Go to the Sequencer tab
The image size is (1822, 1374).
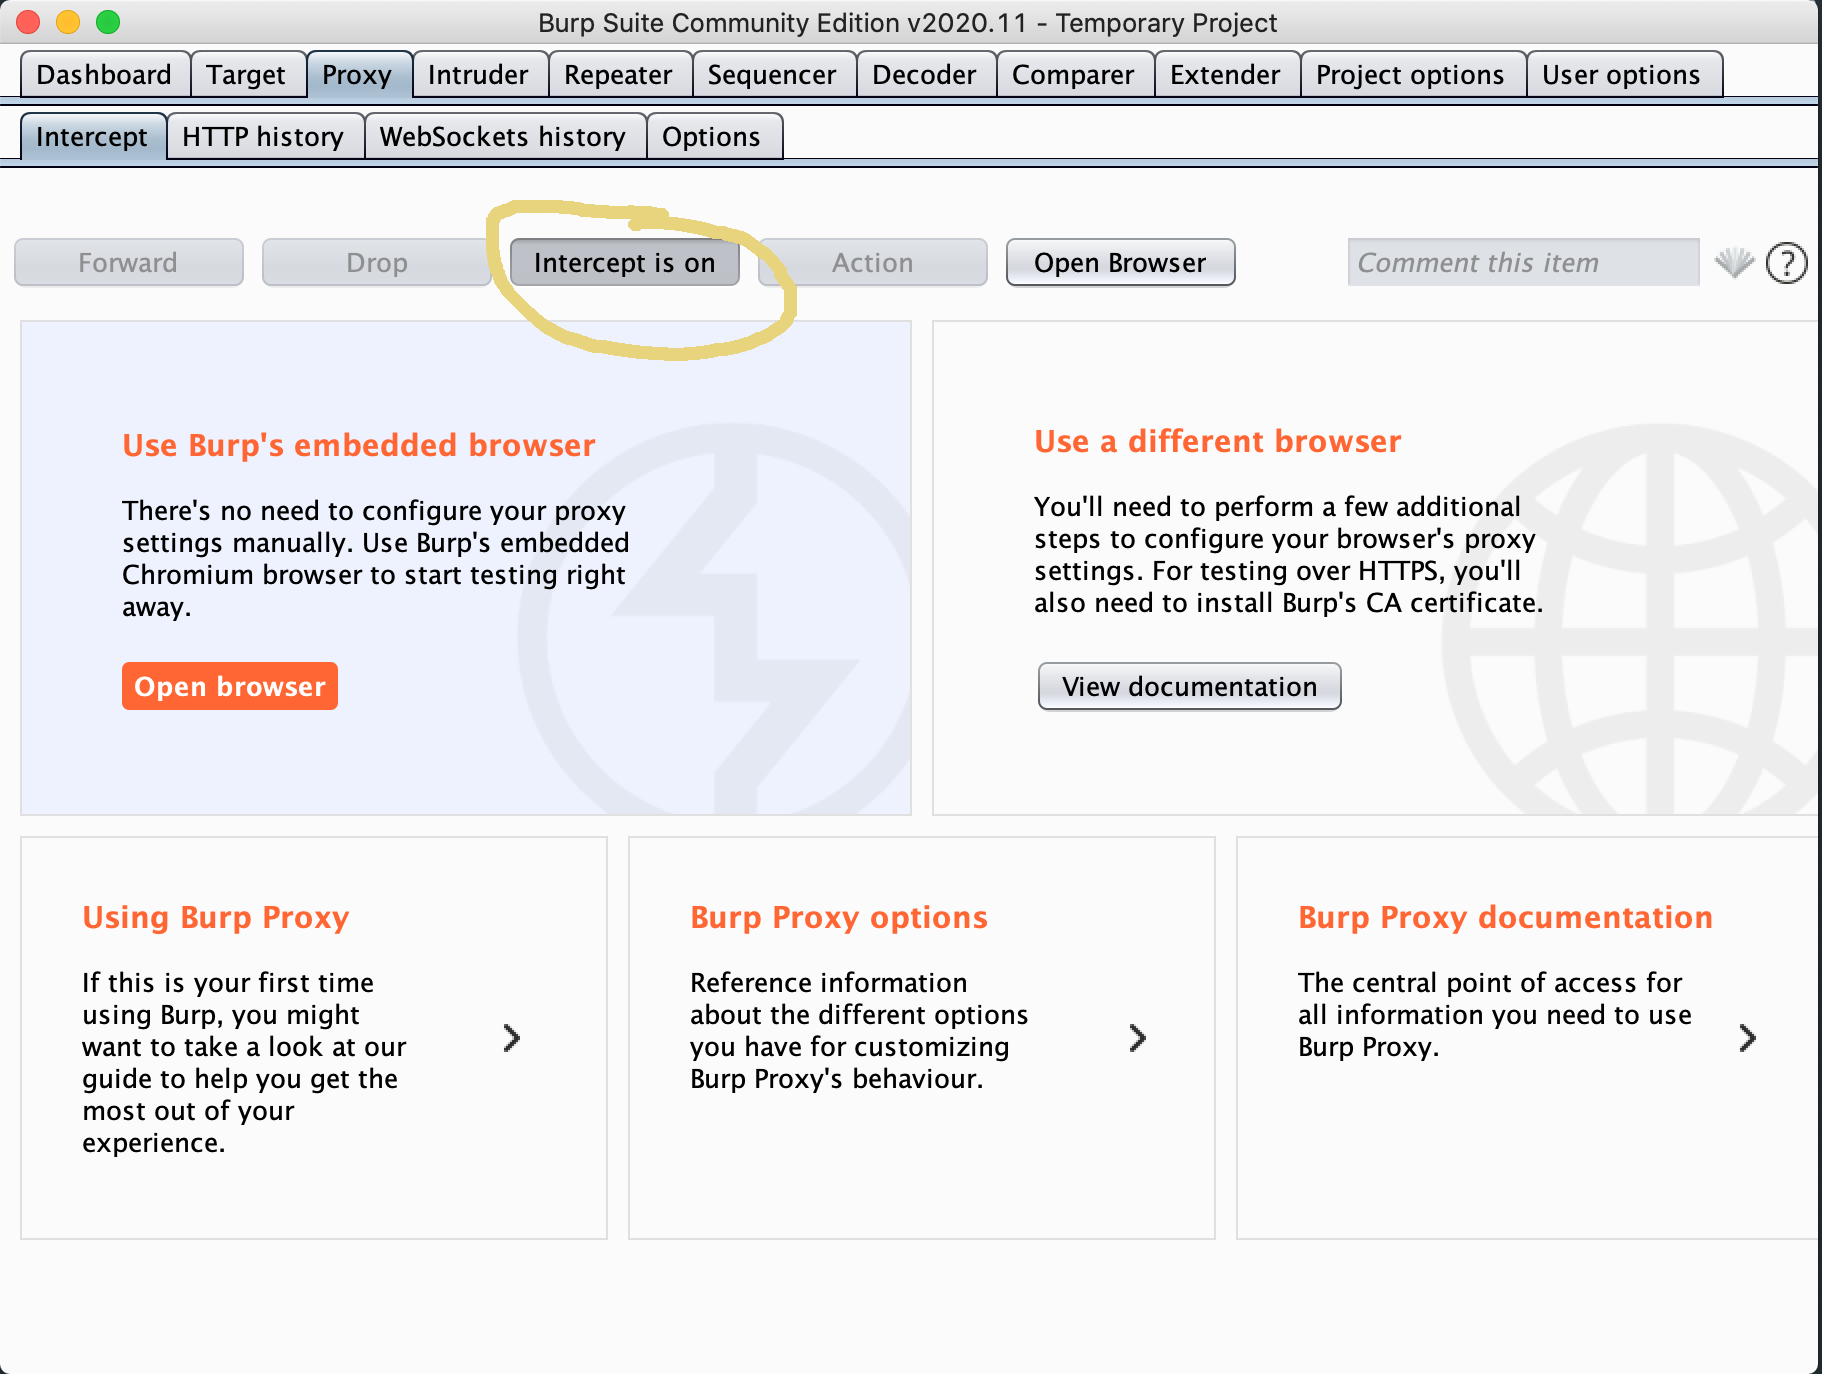click(x=772, y=75)
